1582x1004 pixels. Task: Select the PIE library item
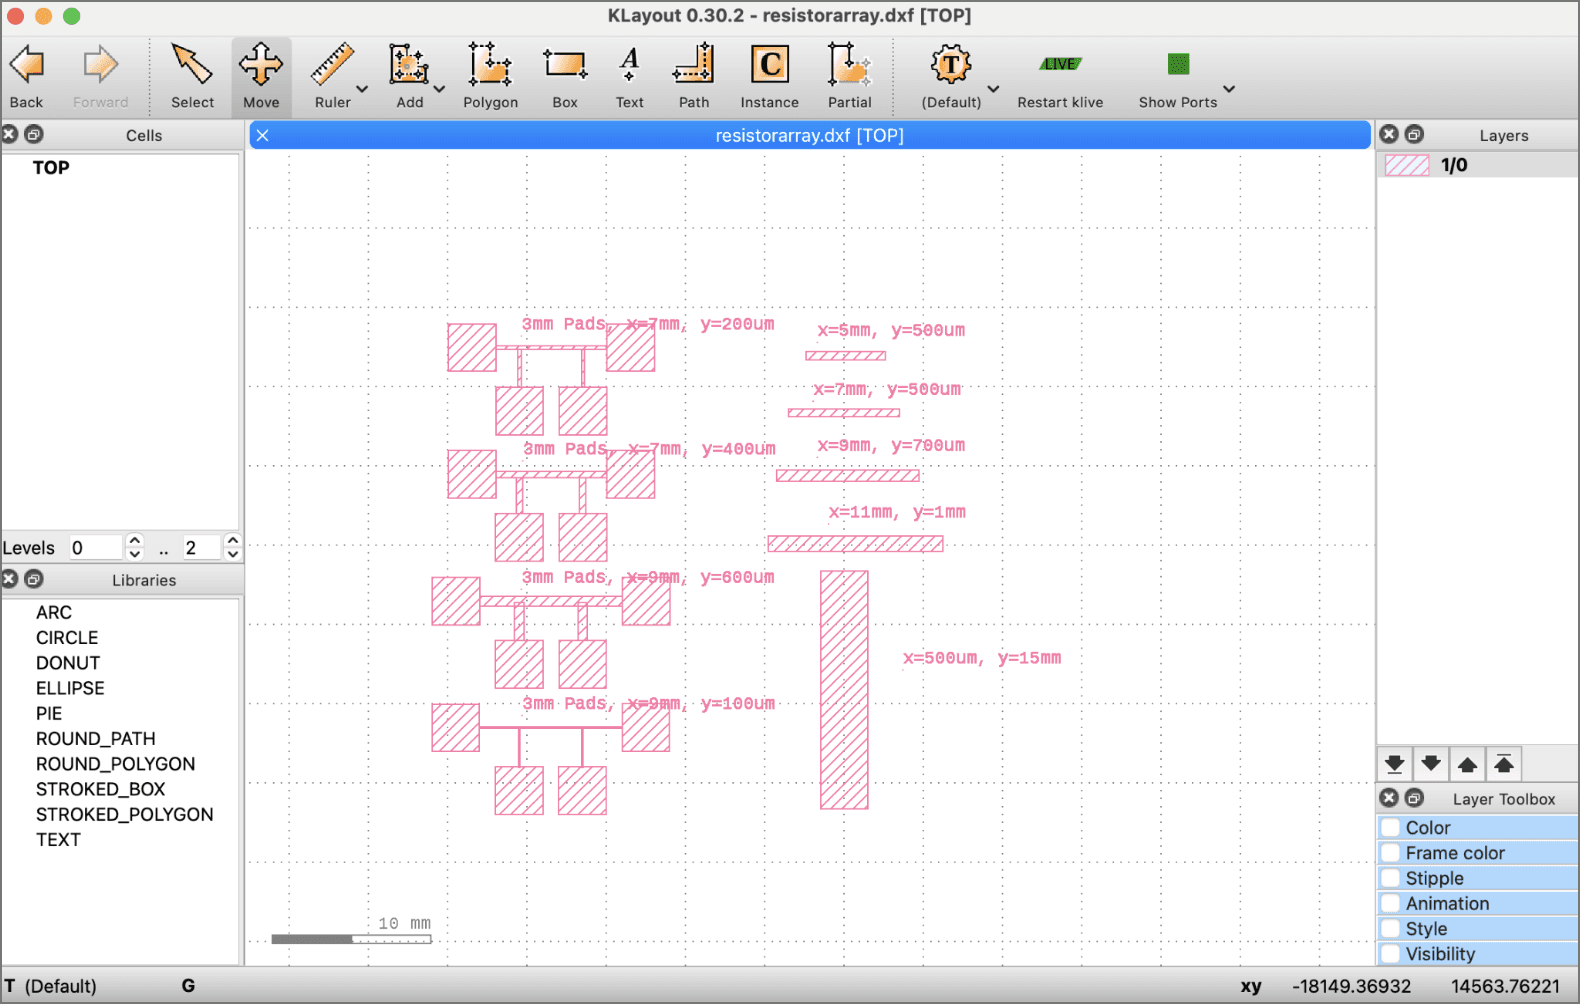tap(49, 713)
